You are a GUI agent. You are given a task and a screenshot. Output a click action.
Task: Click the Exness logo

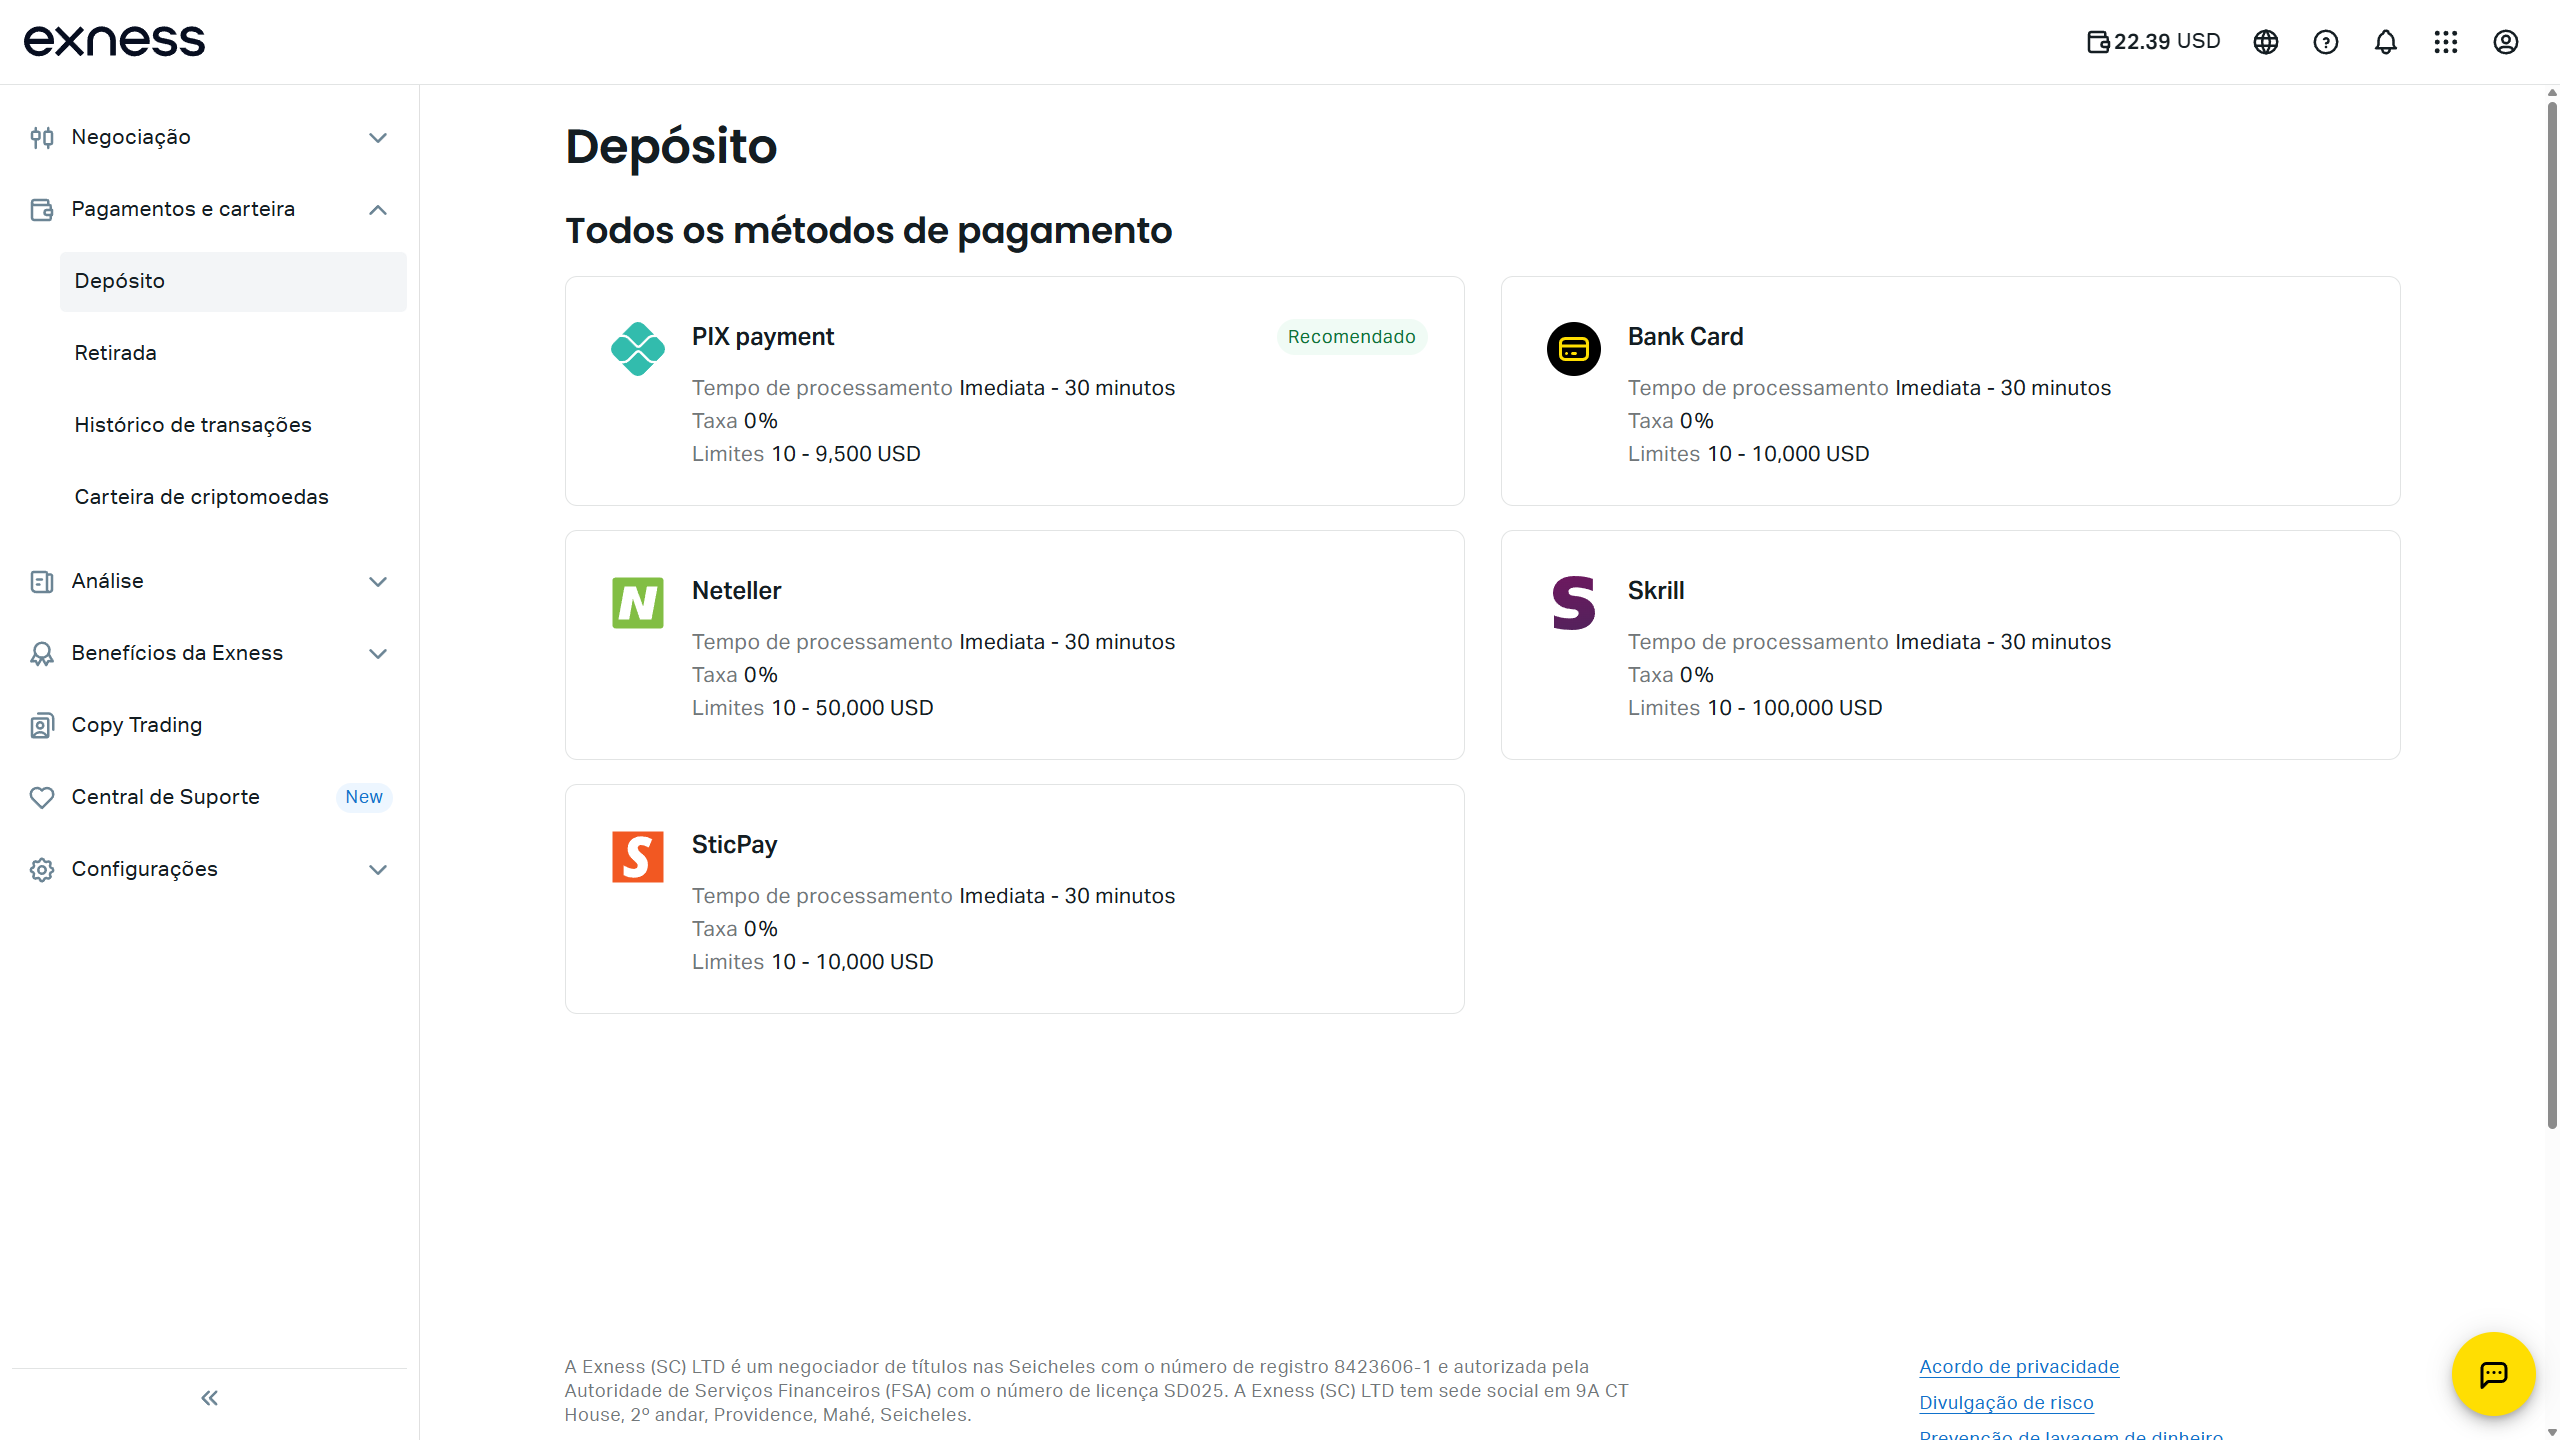pos(114,41)
